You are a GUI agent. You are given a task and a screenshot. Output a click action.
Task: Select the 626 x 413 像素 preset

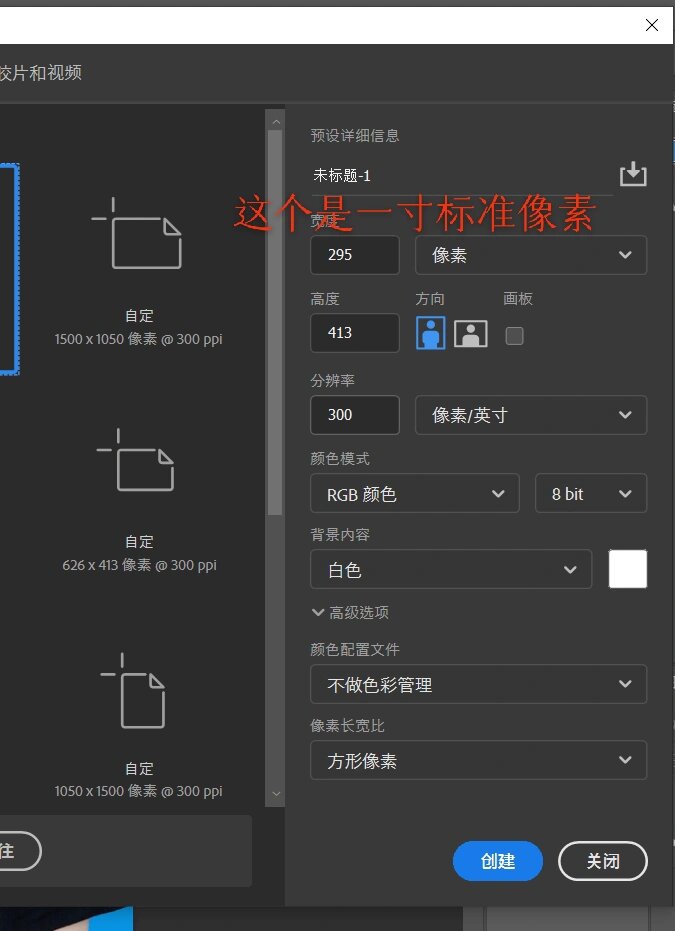[x=139, y=500]
